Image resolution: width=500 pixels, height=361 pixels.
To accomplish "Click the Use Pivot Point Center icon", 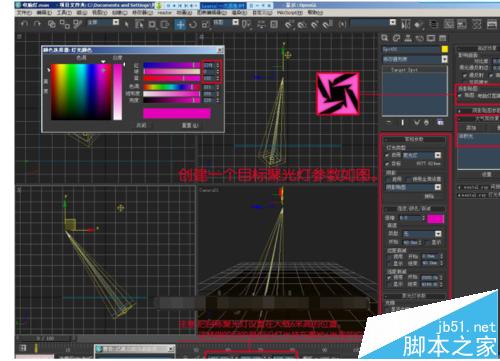I will (246, 24).
